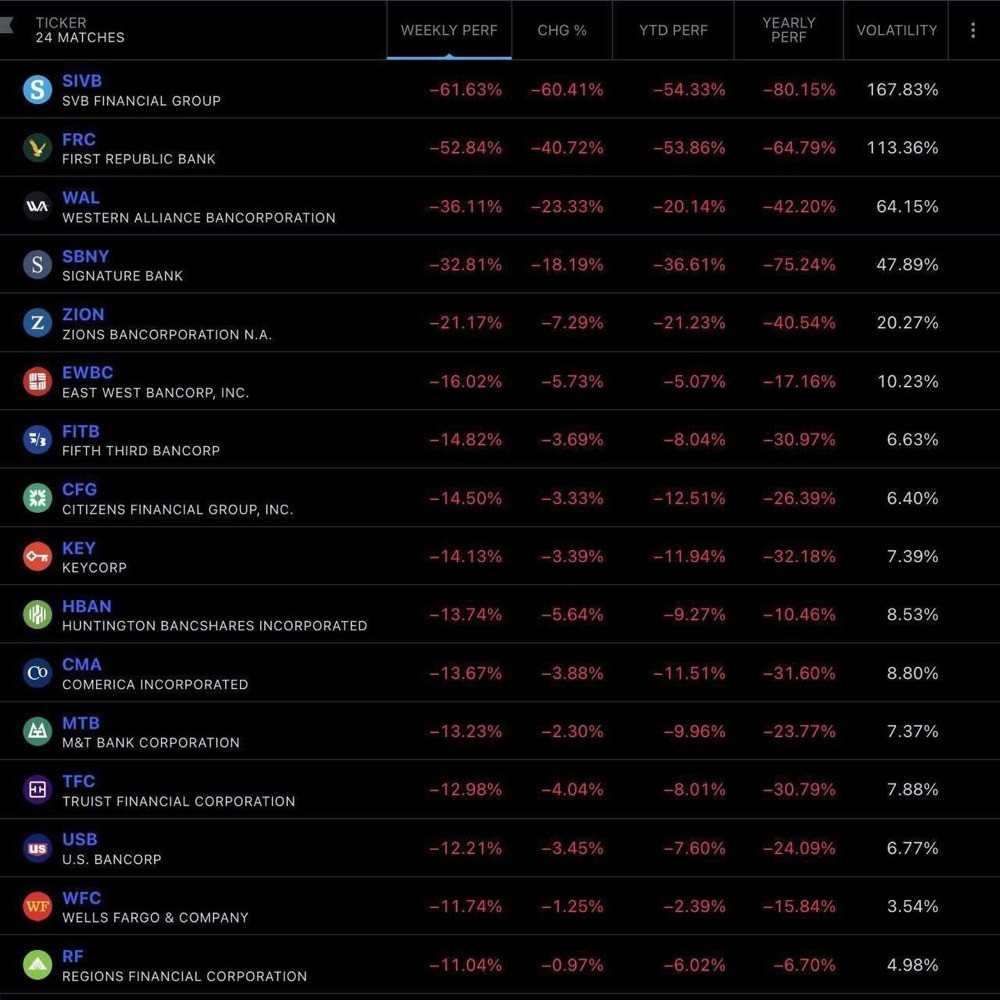Select the Regions Financial Corporation row
This screenshot has height=1000, width=1000.
point(500,965)
